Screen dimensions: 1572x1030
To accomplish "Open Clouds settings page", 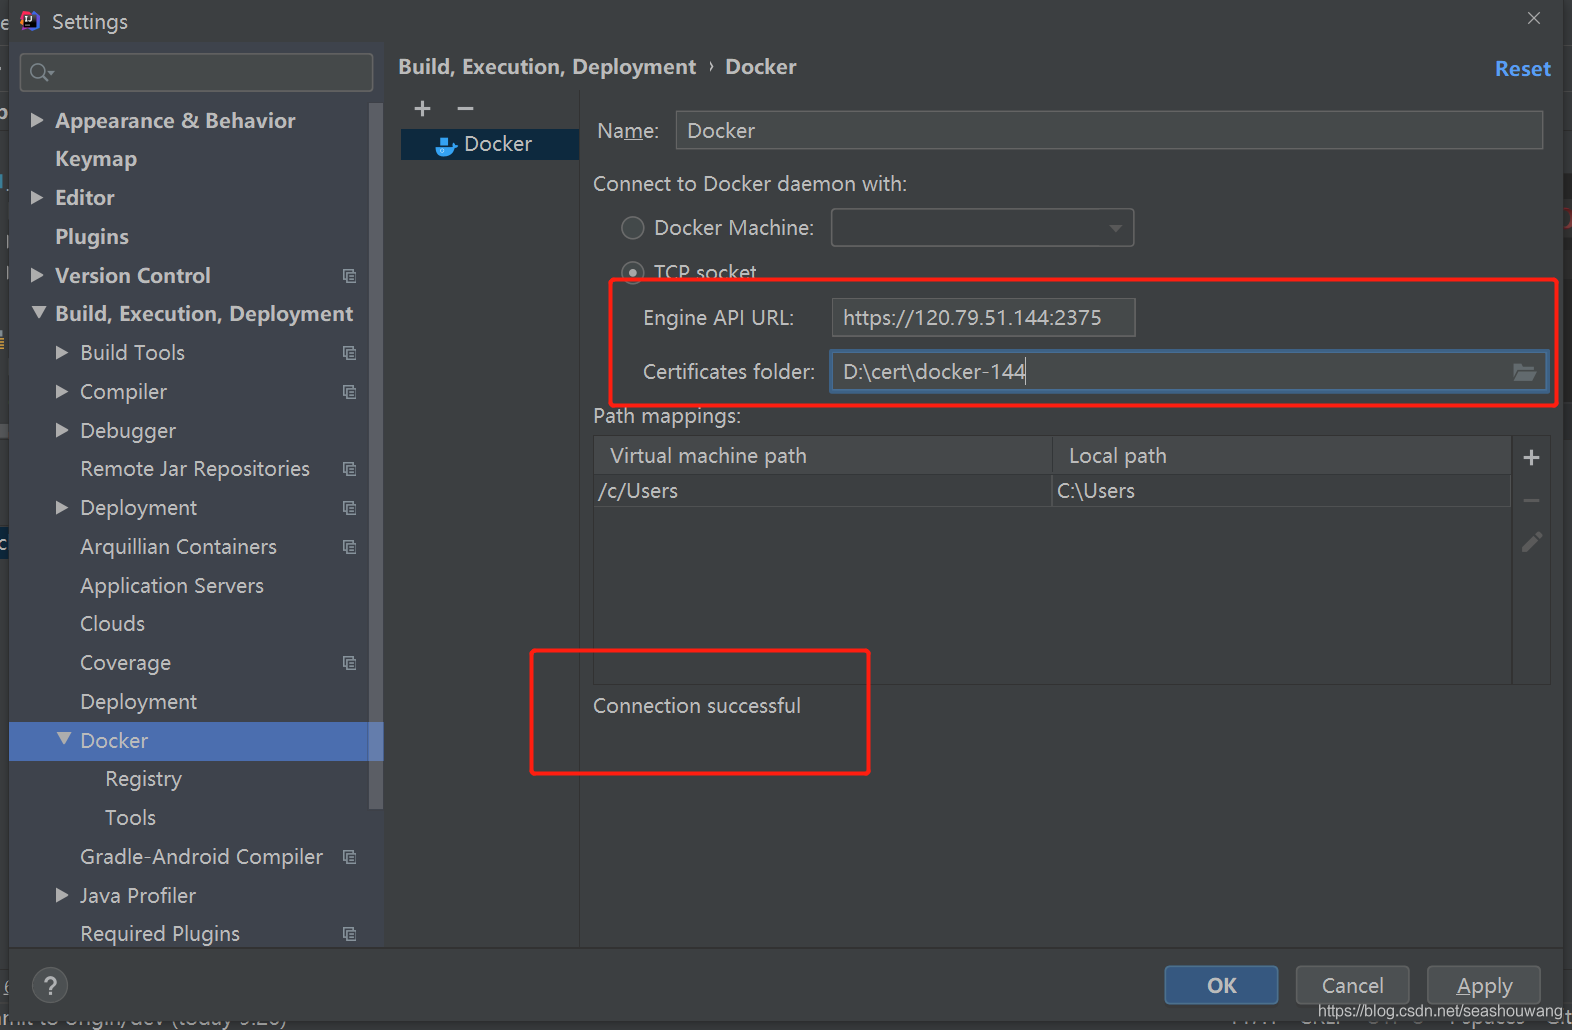I will tap(112, 624).
